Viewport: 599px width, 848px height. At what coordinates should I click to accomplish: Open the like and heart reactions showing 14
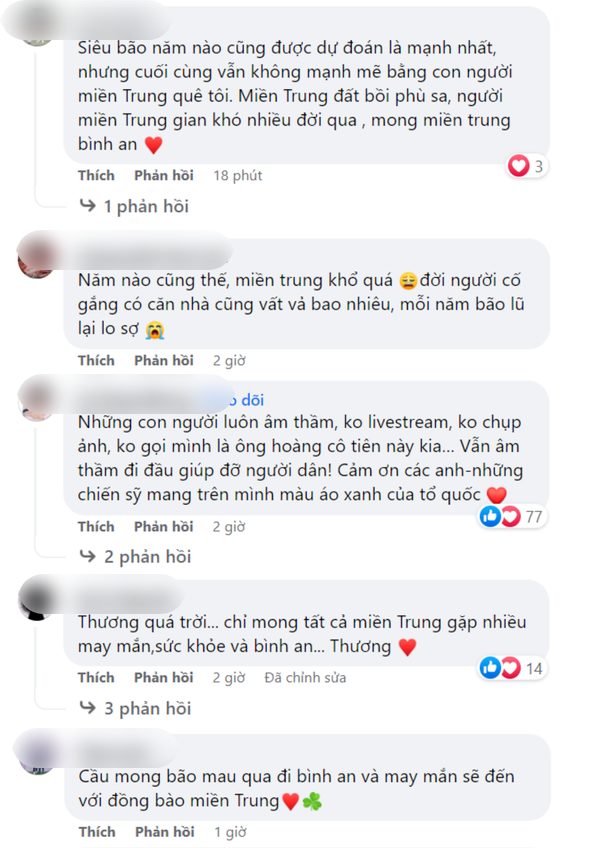[x=512, y=668]
